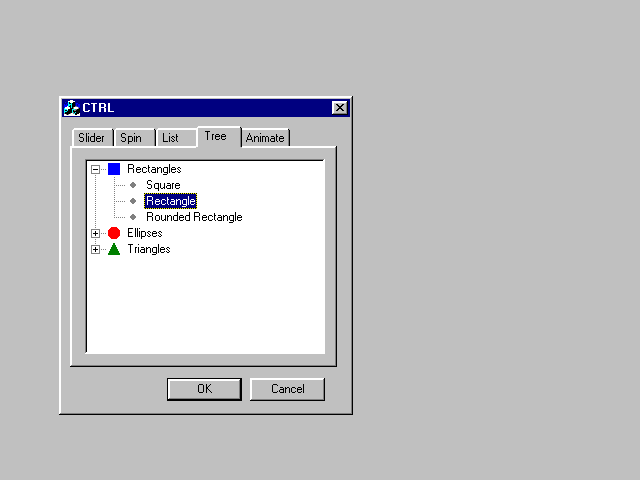Close the CTRL dialog window
The height and width of the screenshot is (480, 640).
click(339, 108)
